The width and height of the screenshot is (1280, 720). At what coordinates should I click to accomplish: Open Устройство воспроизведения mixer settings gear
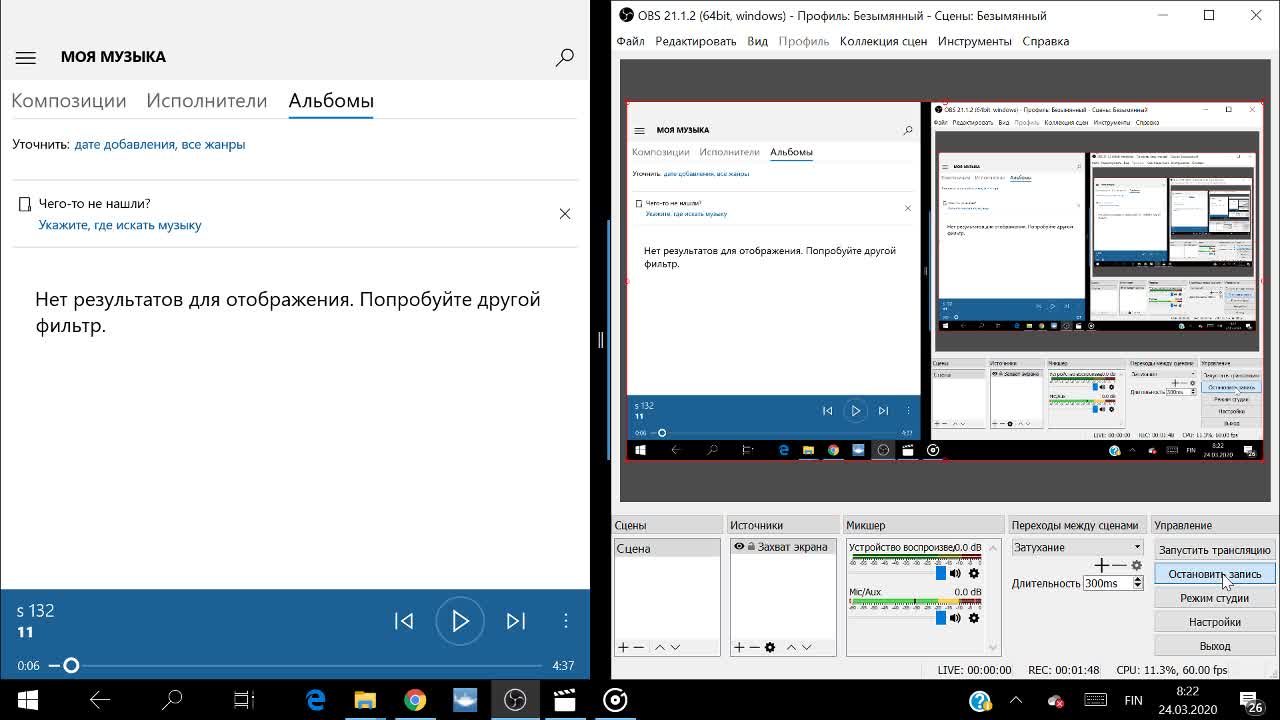click(974, 573)
